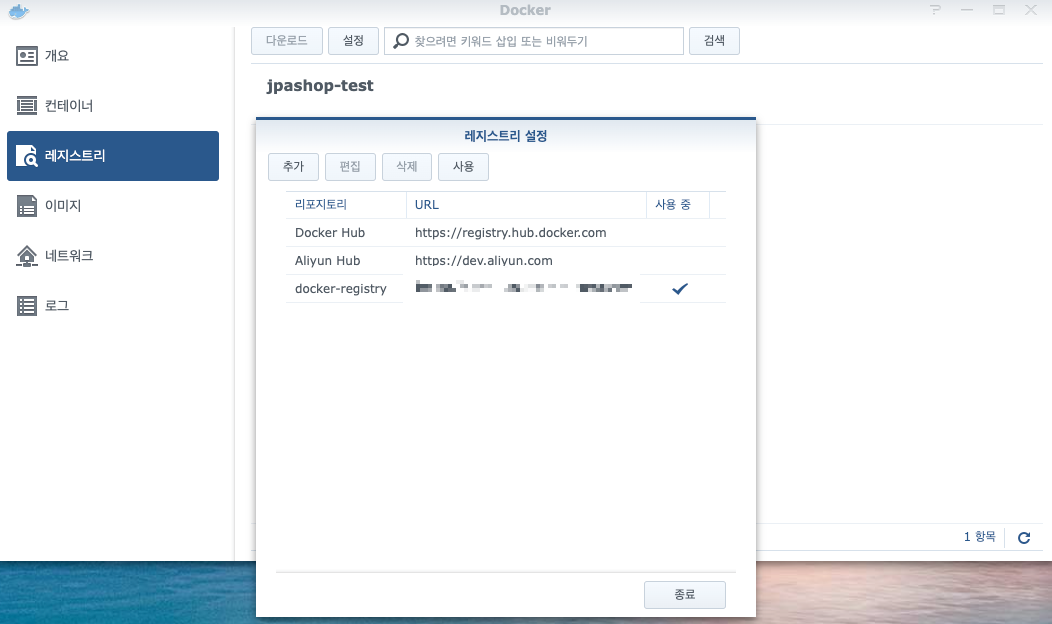Click the in-use checkmark for docker-registry
The width and height of the screenshot is (1052, 624).
680,289
